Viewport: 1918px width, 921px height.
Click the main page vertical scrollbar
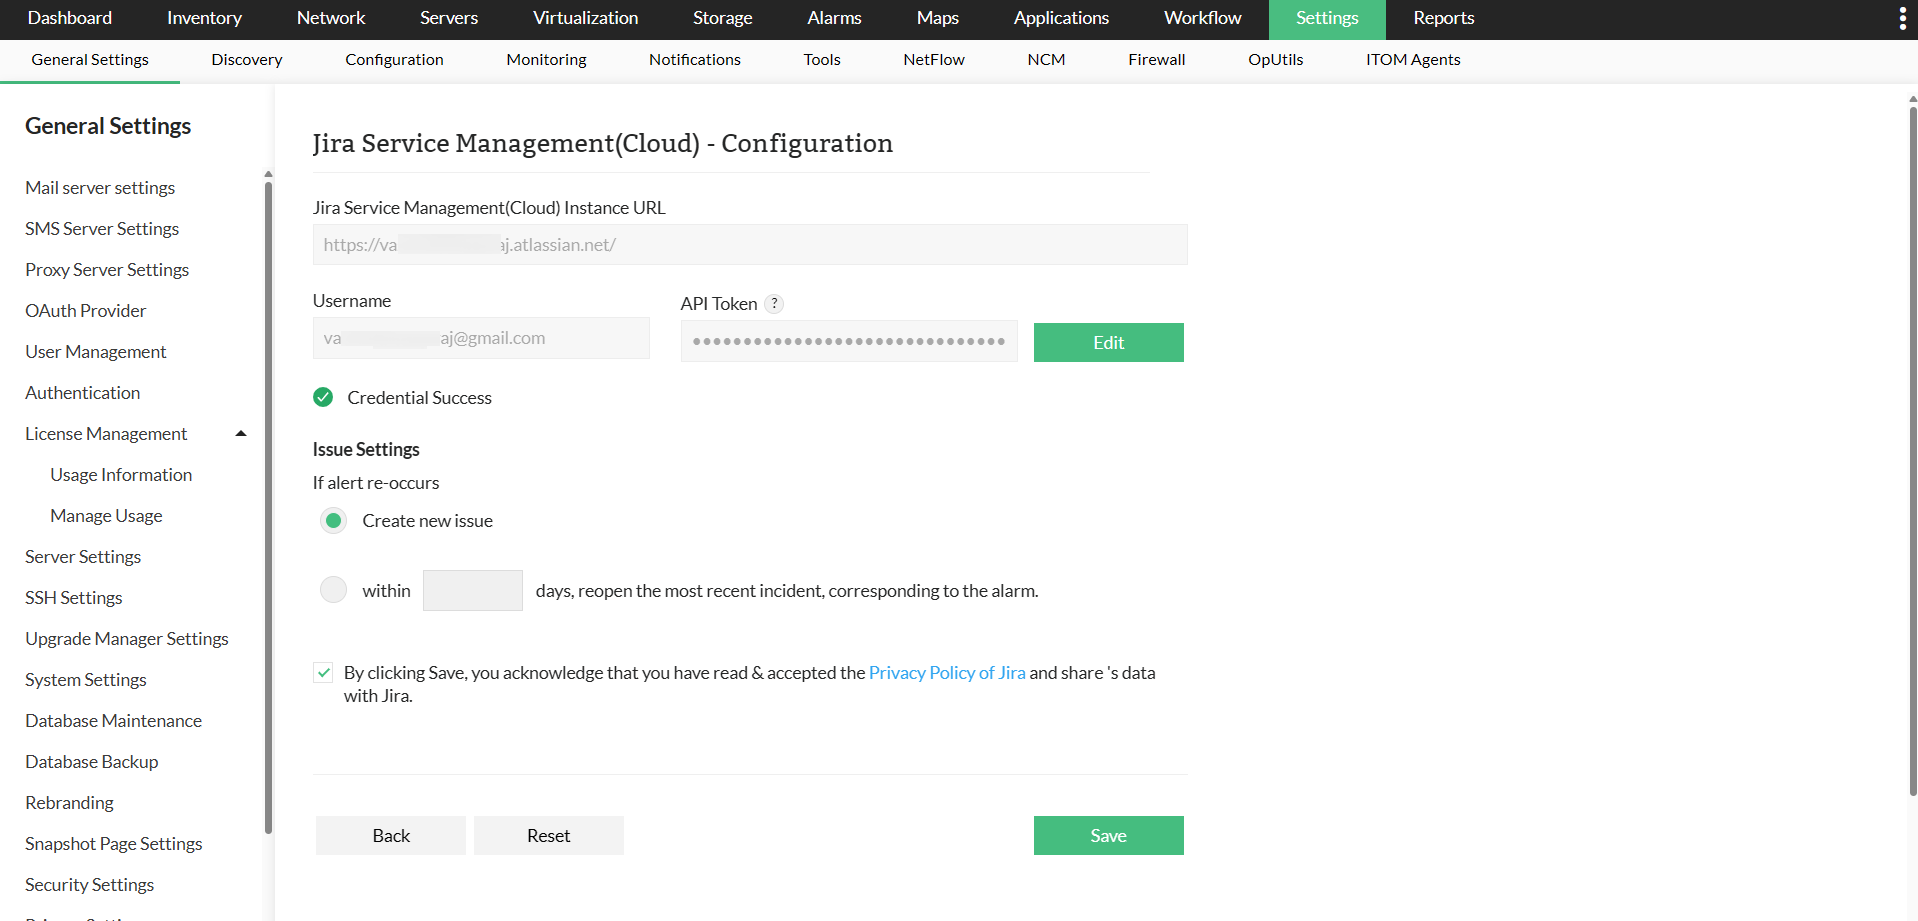pyautogui.click(x=1913, y=450)
